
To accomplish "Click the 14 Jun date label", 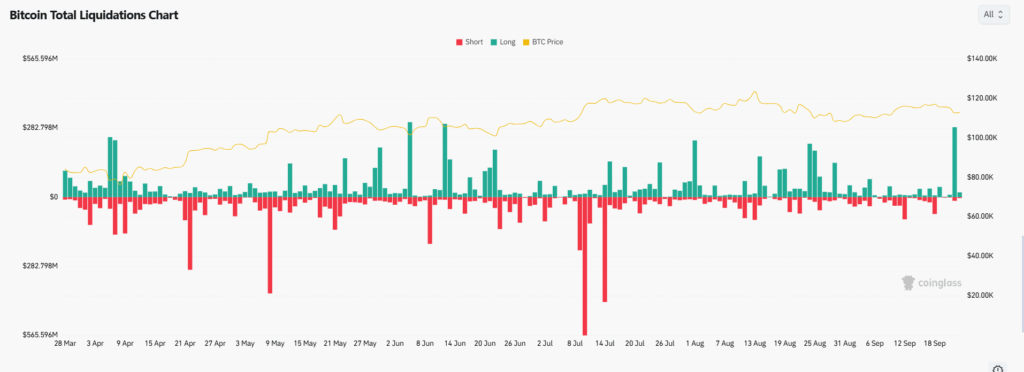I will coord(455,343).
